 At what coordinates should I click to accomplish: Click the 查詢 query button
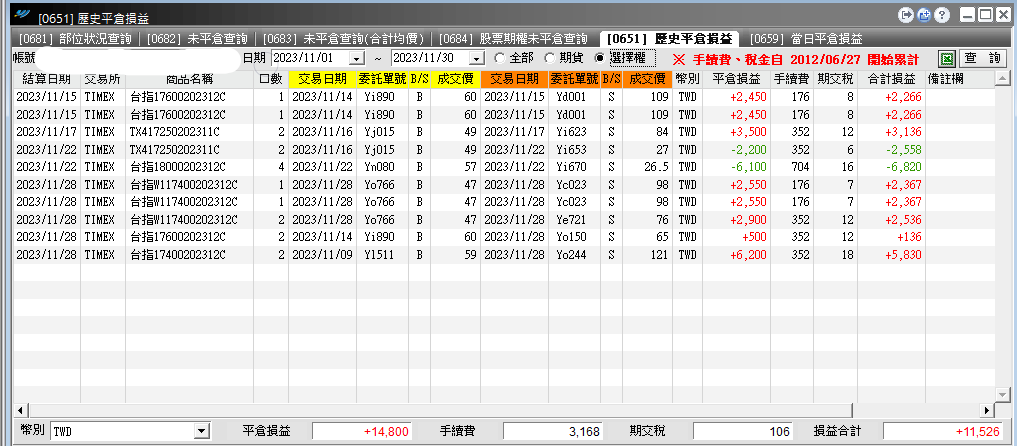point(983,58)
